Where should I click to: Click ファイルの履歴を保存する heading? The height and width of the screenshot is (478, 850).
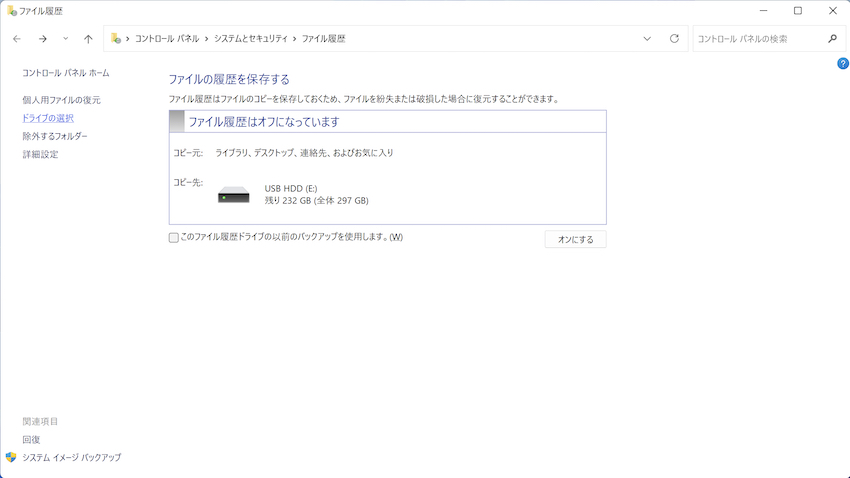tap(229, 79)
